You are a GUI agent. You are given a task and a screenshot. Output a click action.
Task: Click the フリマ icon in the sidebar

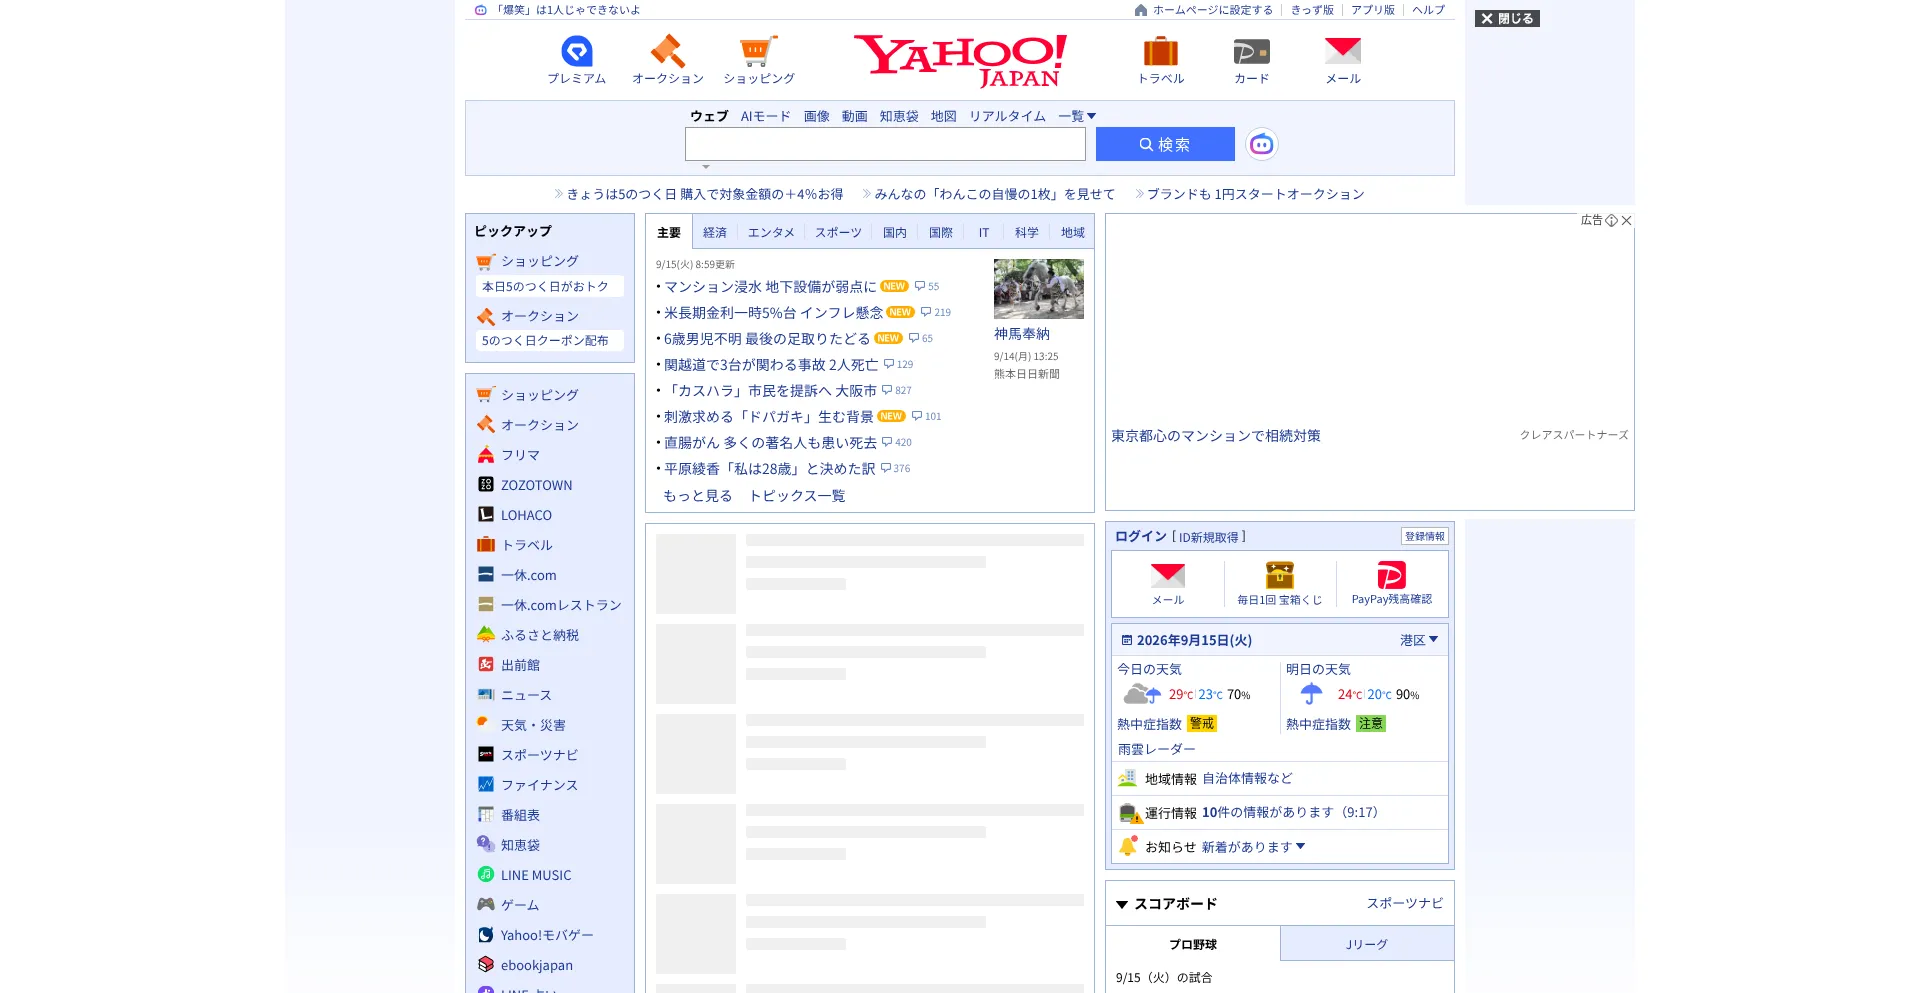[x=486, y=455]
